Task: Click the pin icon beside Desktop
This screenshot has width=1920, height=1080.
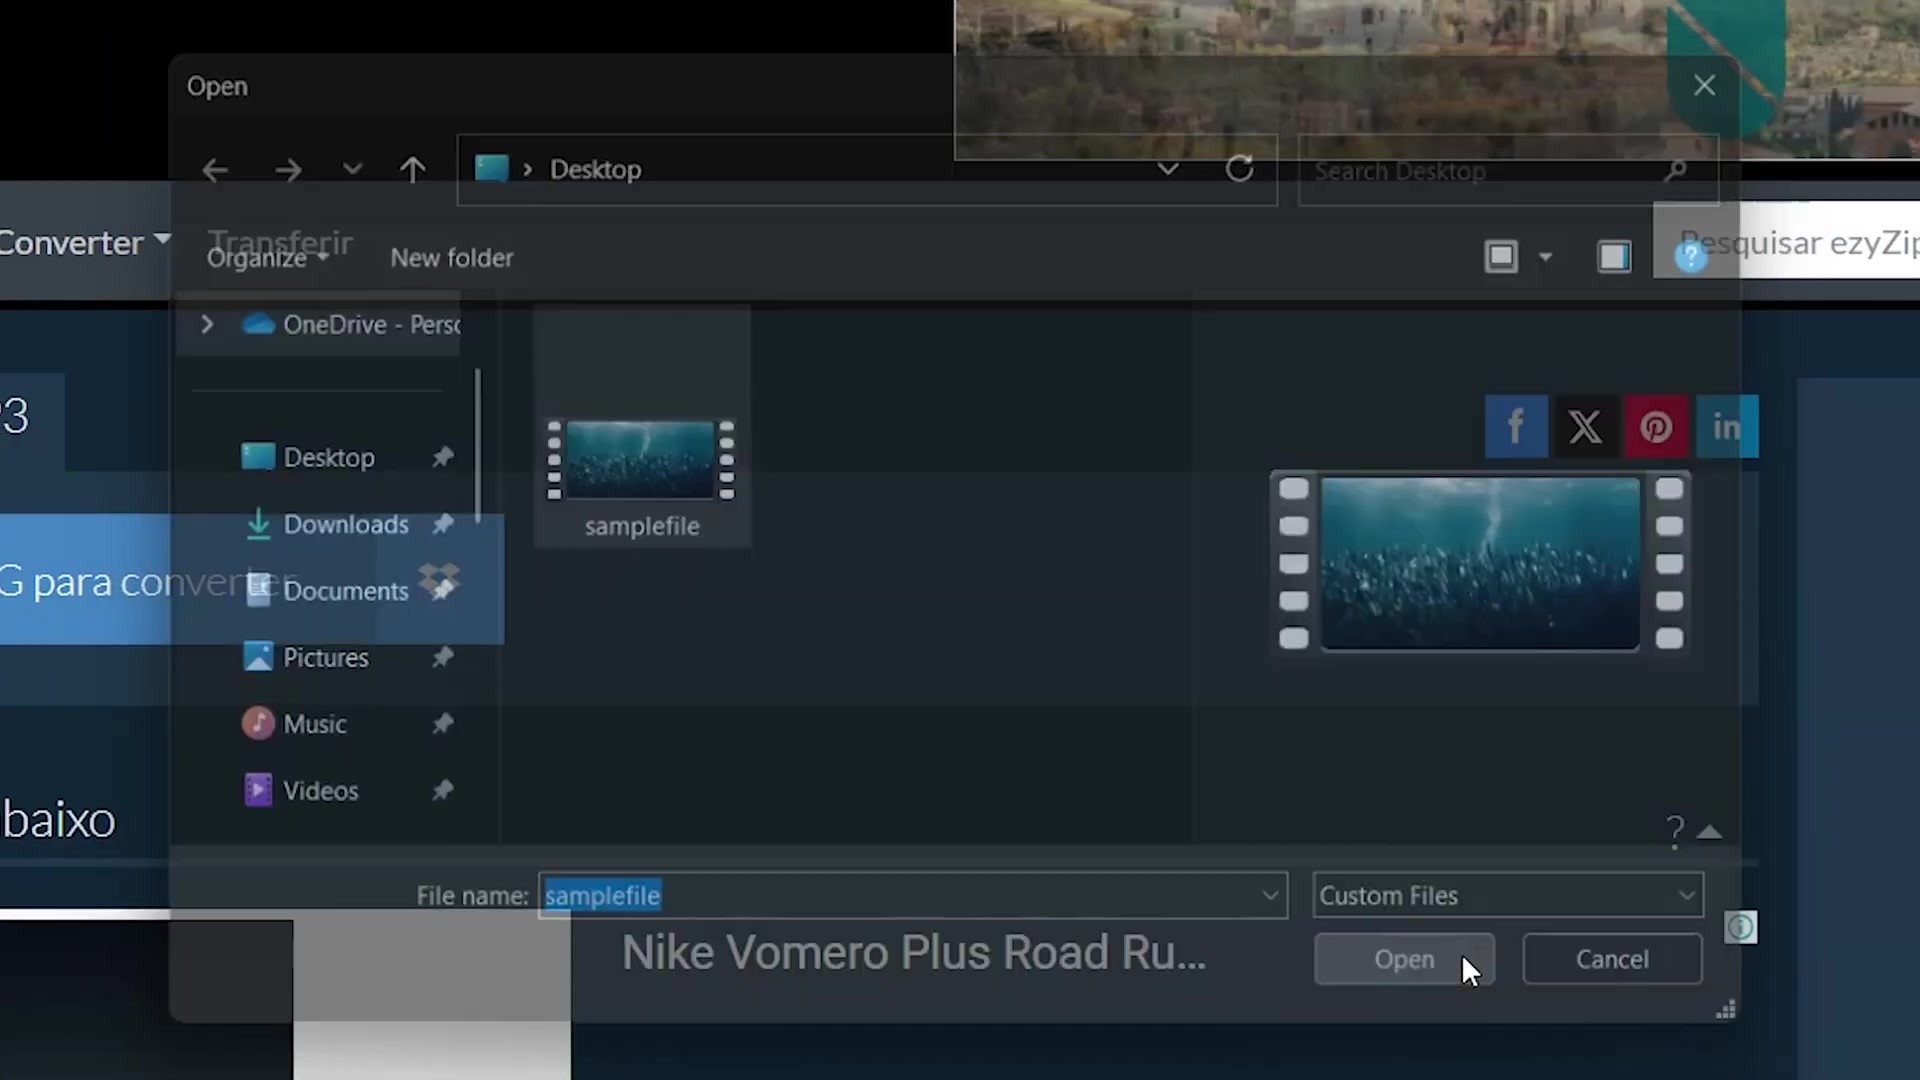Action: (x=442, y=457)
